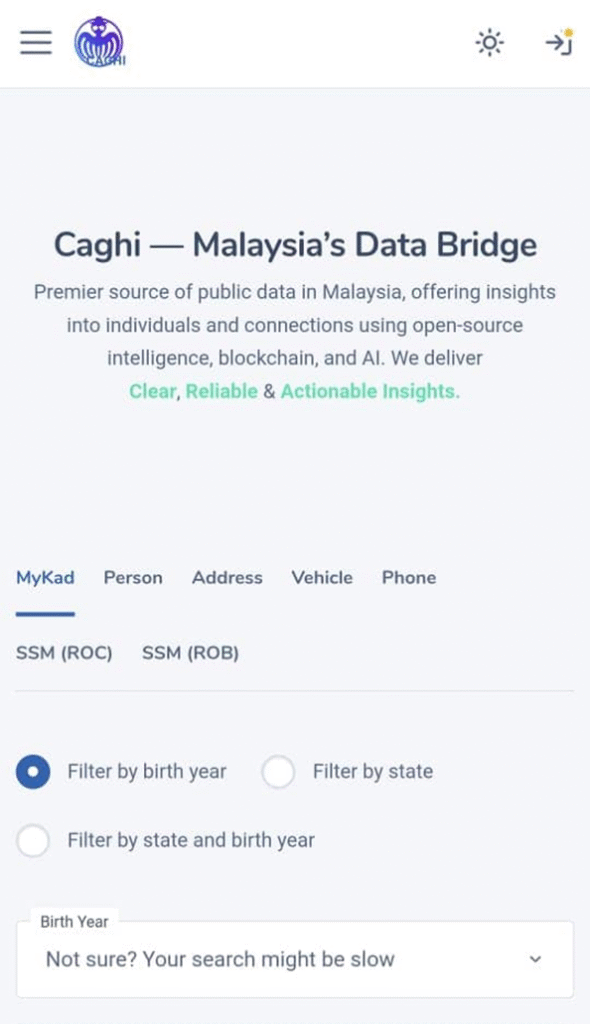Switch to the MyKad tab
Image resolution: width=590 pixels, height=1024 pixels.
click(x=45, y=577)
